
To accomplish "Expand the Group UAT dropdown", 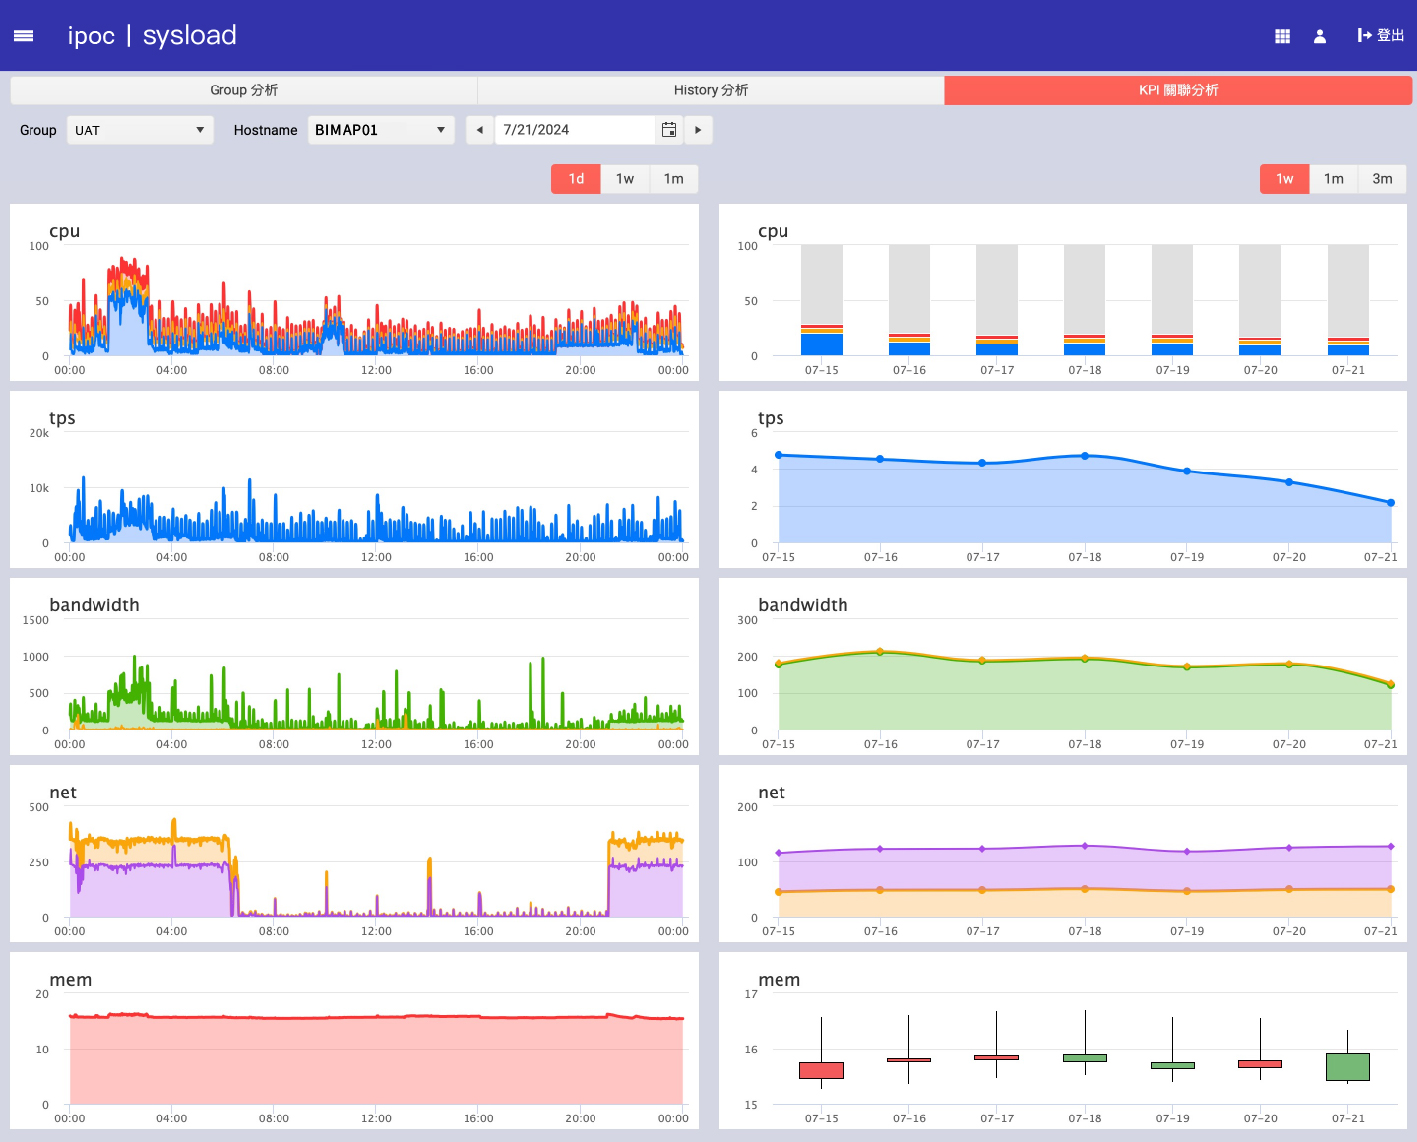I will tap(140, 130).
